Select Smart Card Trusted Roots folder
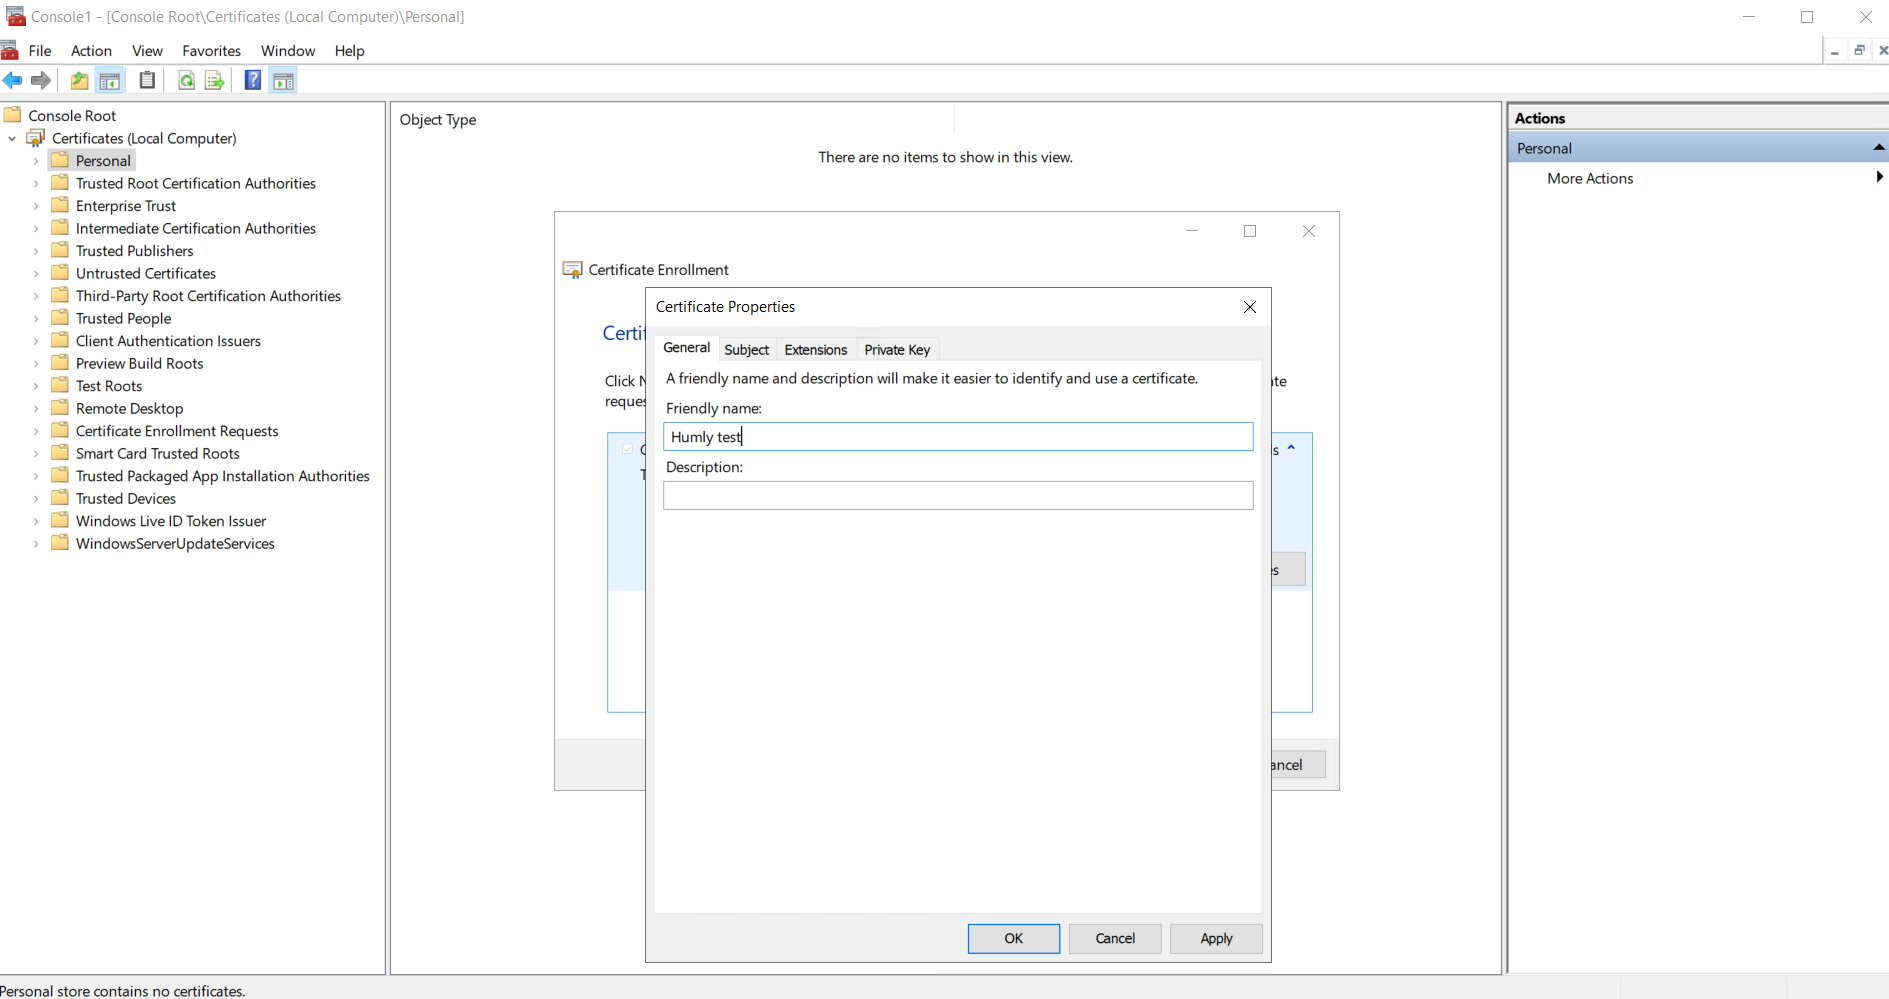The height and width of the screenshot is (999, 1889). pos(158,454)
